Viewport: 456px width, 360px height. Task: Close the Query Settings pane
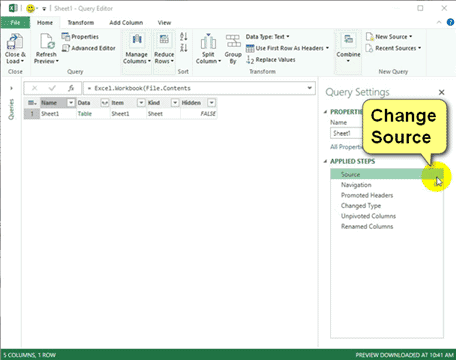(x=442, y=92)
